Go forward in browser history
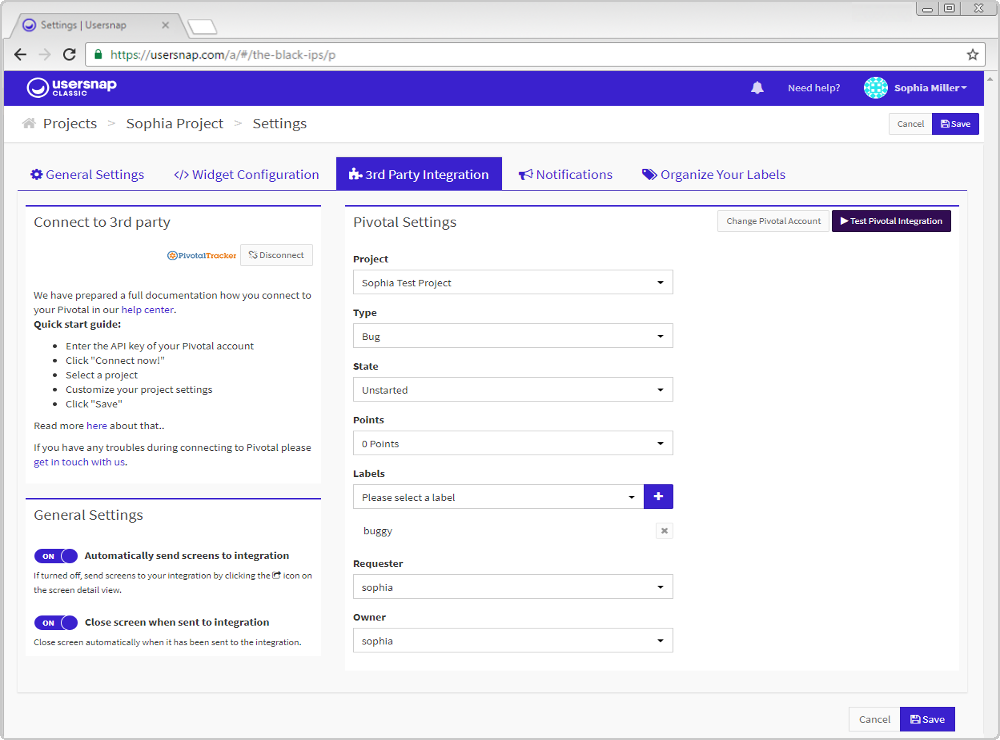Screen dimensions: 1000x740 [45, 55]
